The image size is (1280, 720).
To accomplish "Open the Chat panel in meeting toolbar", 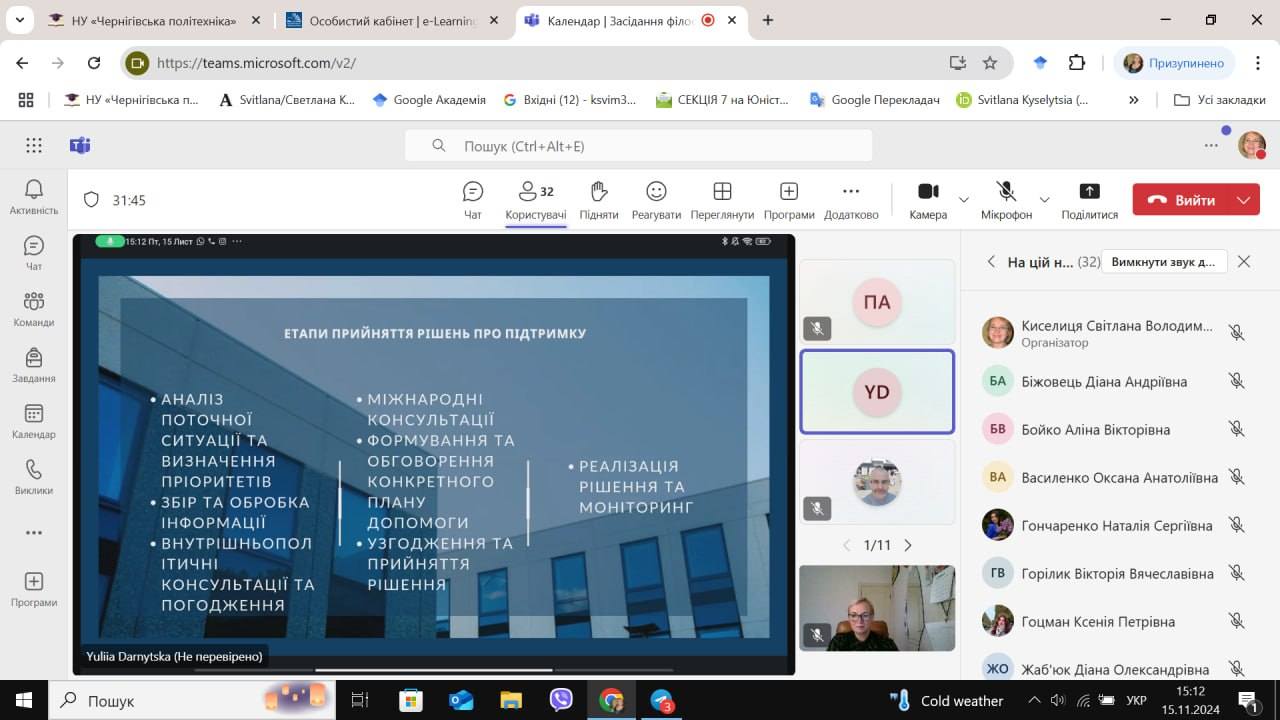I will click(473, 199).
